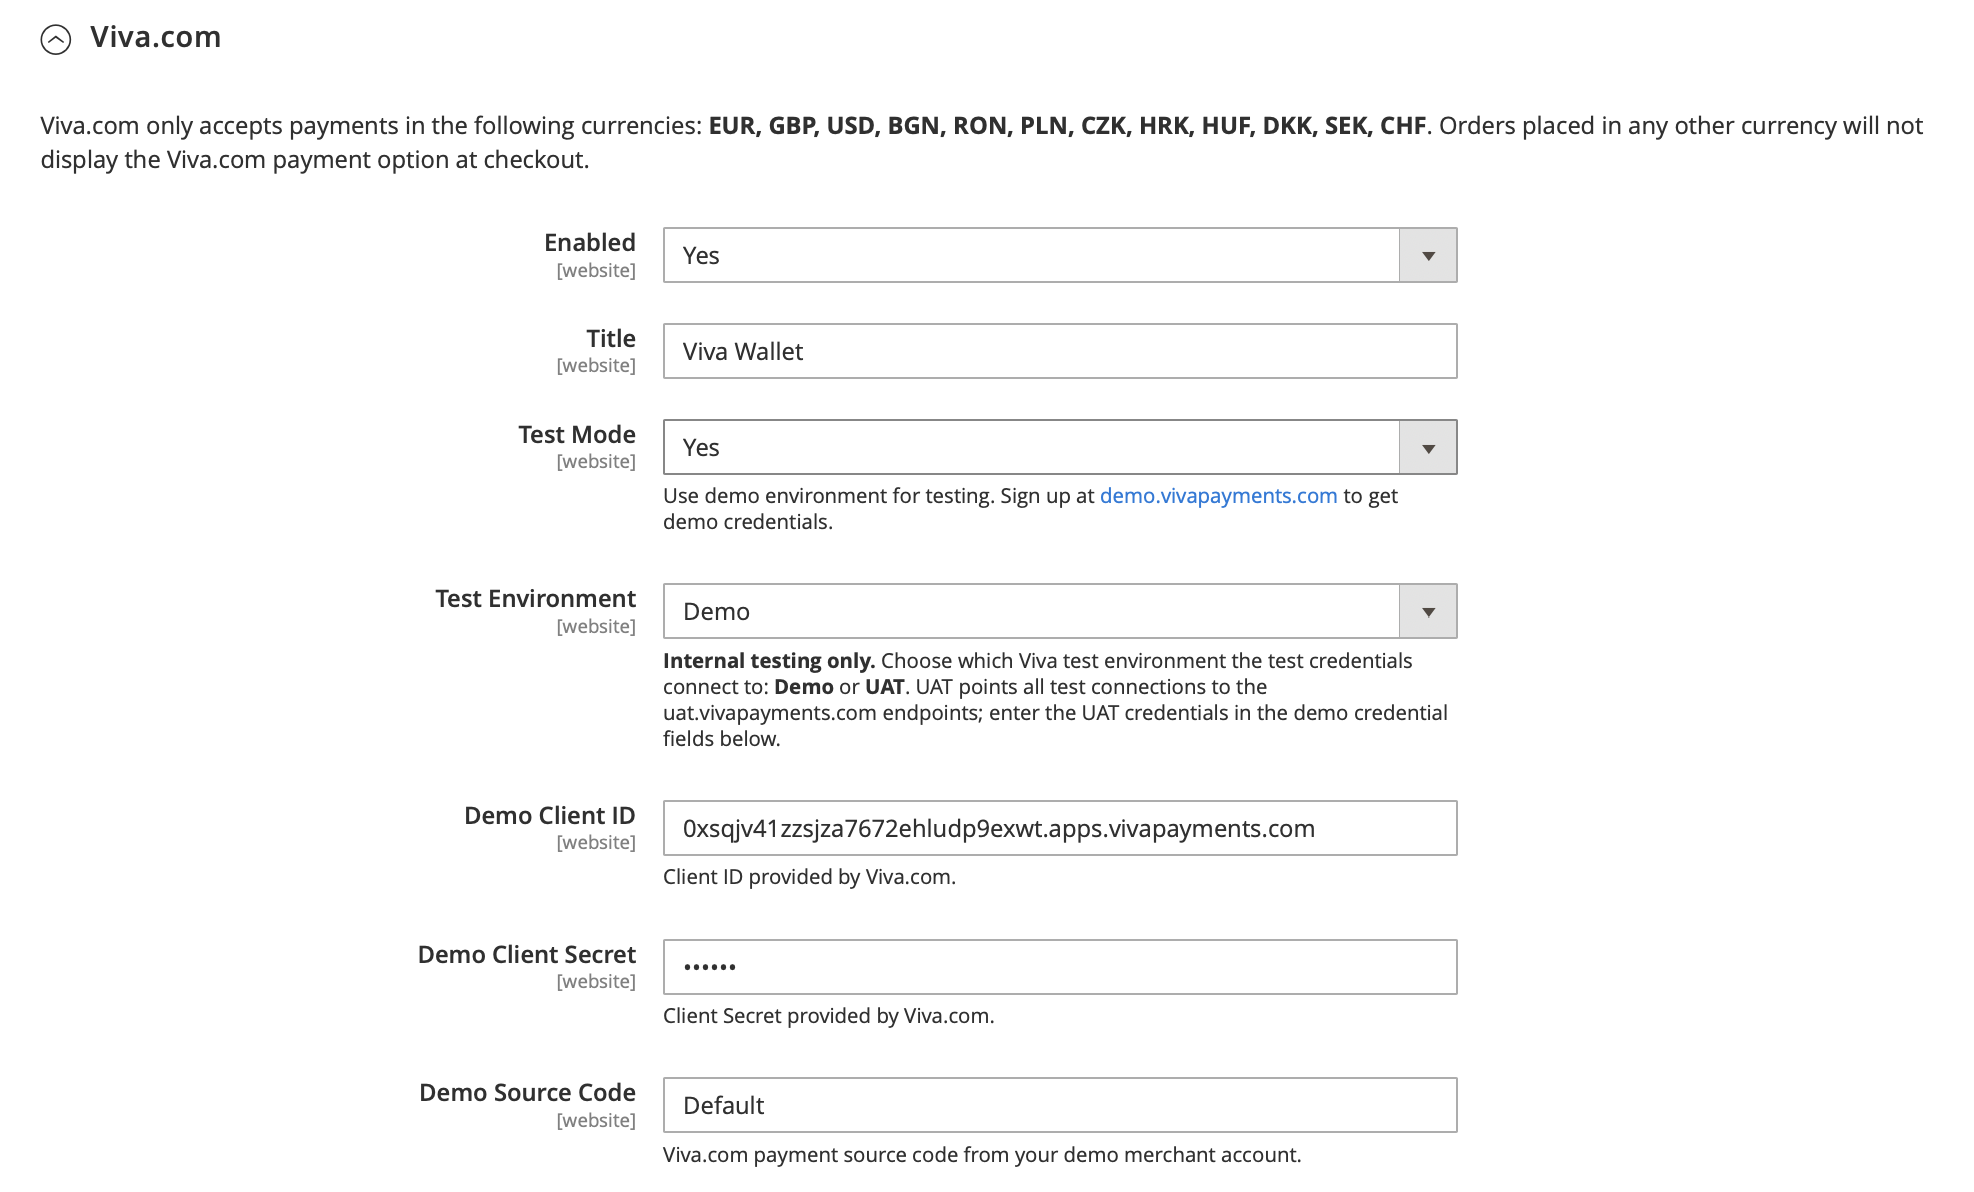Open the demo.vivapayments.com link
1974x1192 pixels.
[x=1218, y=496]
